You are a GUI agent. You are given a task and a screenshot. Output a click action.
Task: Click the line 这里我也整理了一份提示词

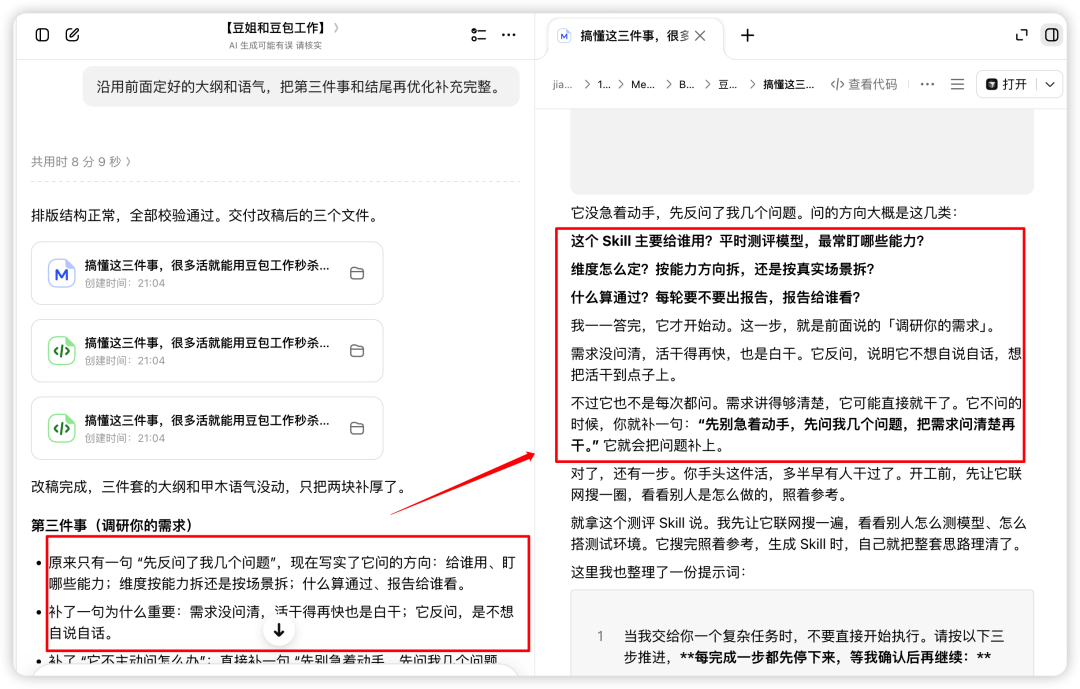coord(658,572)
